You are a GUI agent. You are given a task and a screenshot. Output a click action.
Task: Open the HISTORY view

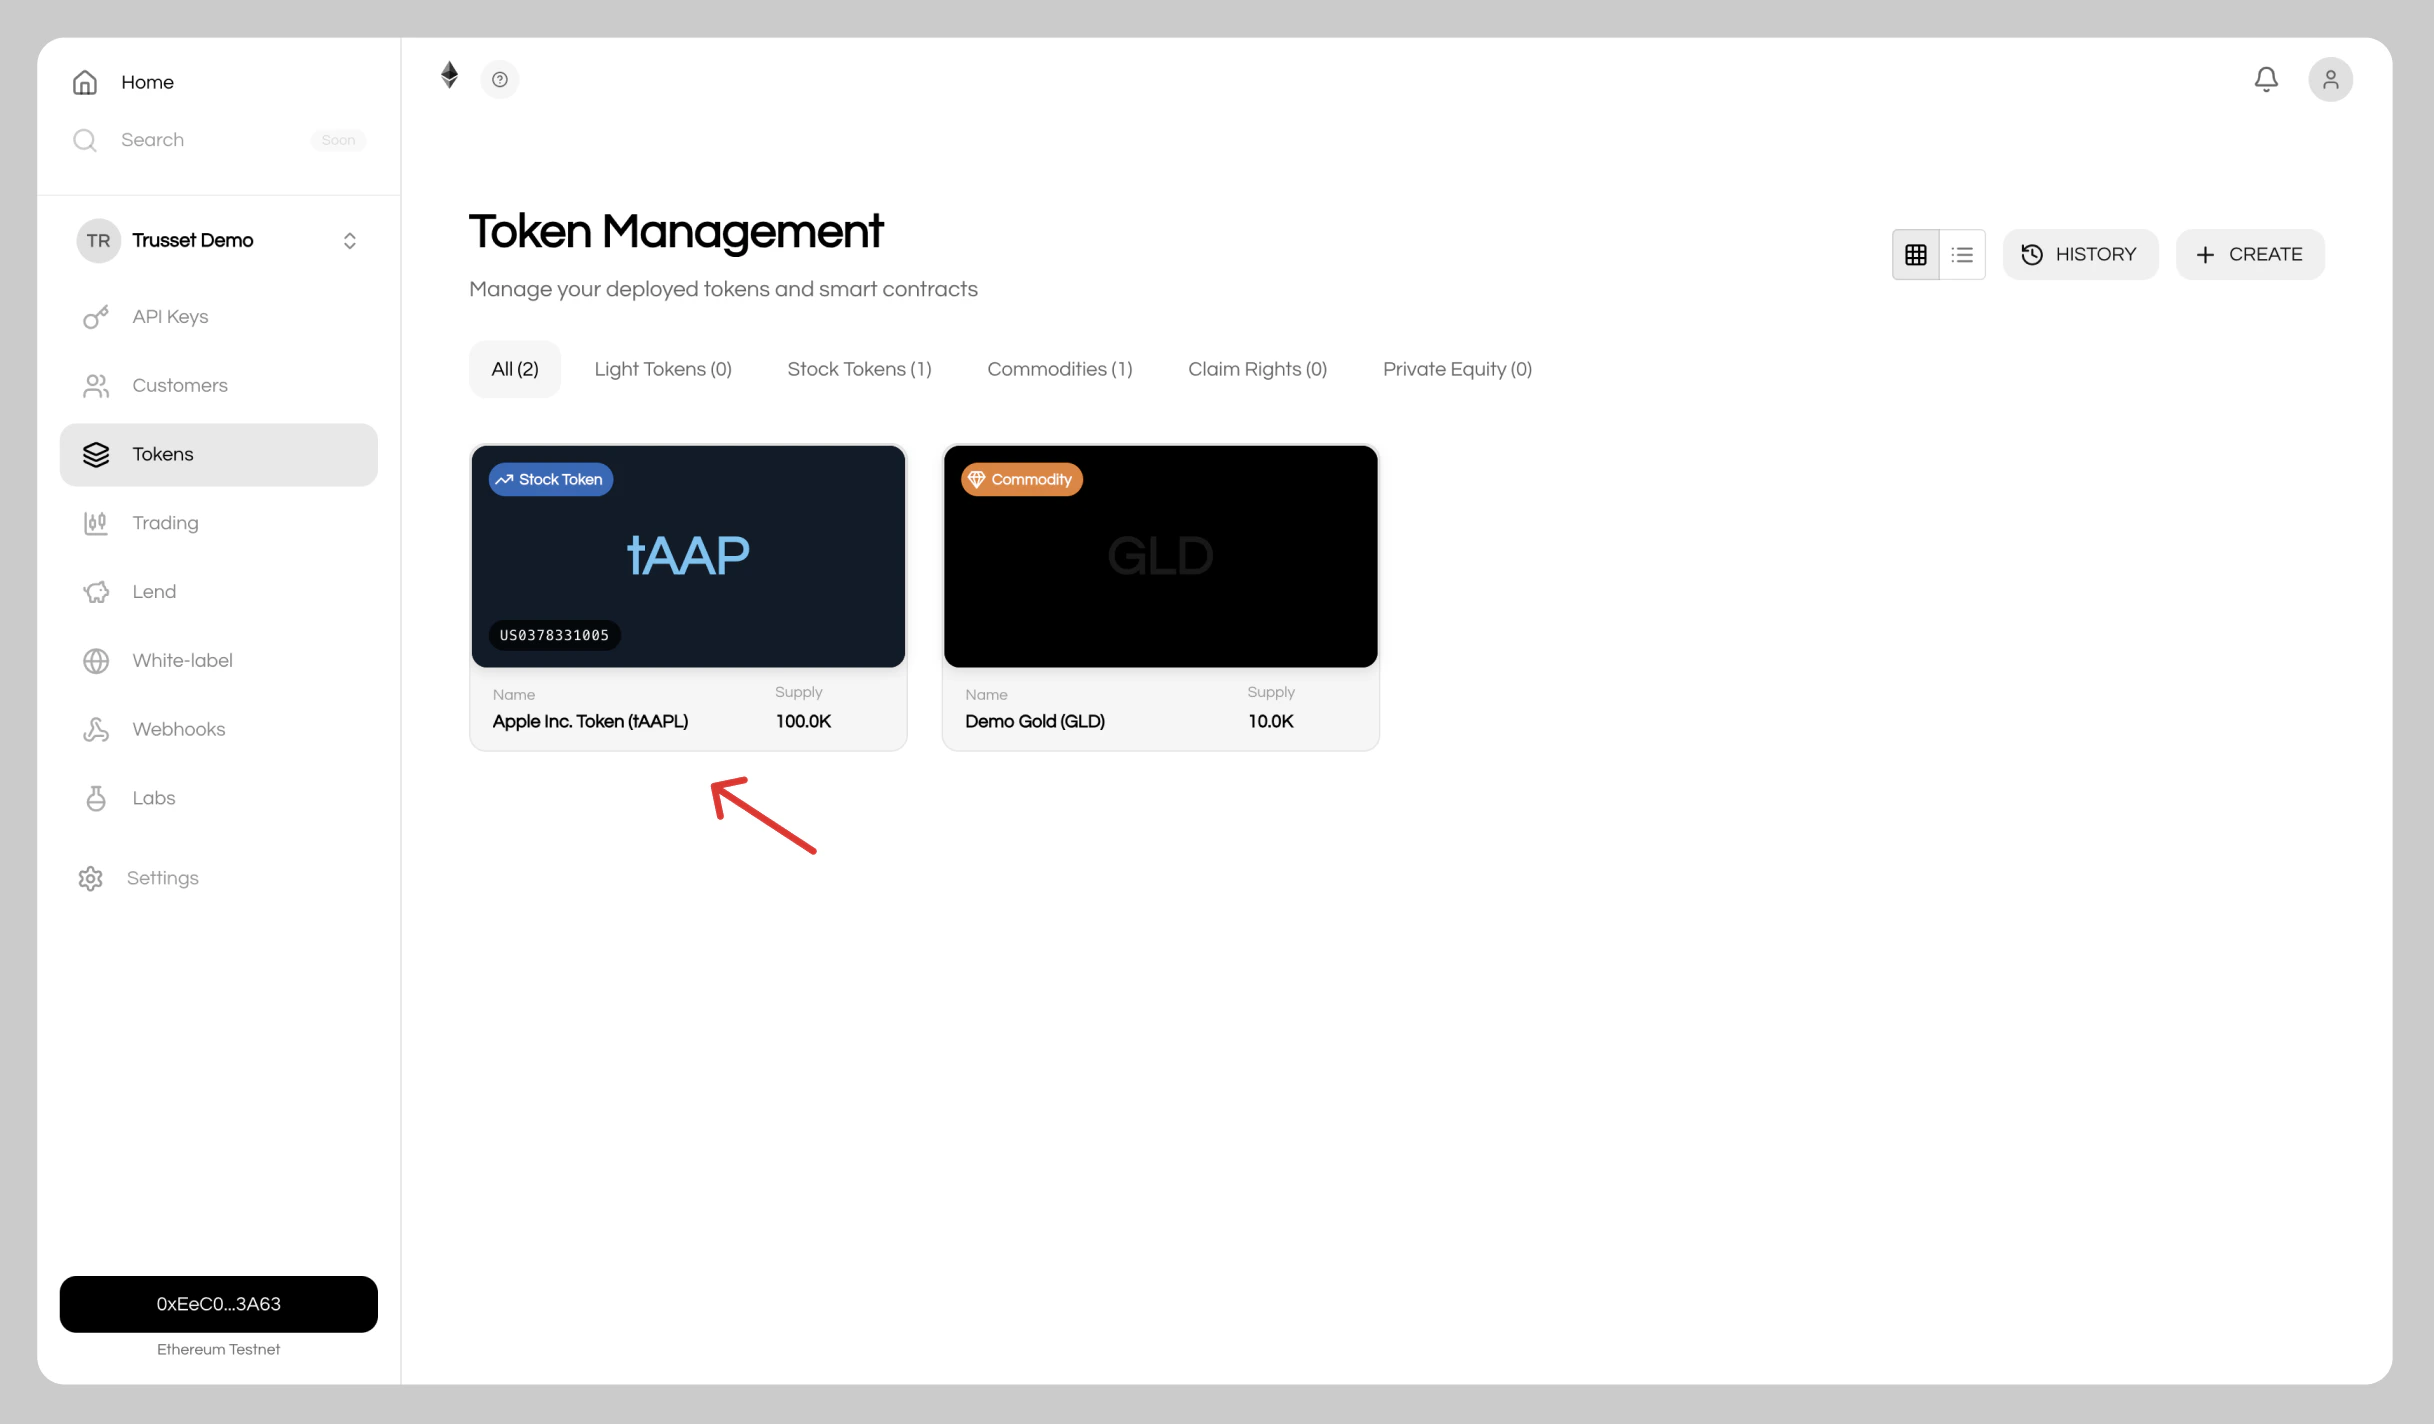[x=2080, y=254]
